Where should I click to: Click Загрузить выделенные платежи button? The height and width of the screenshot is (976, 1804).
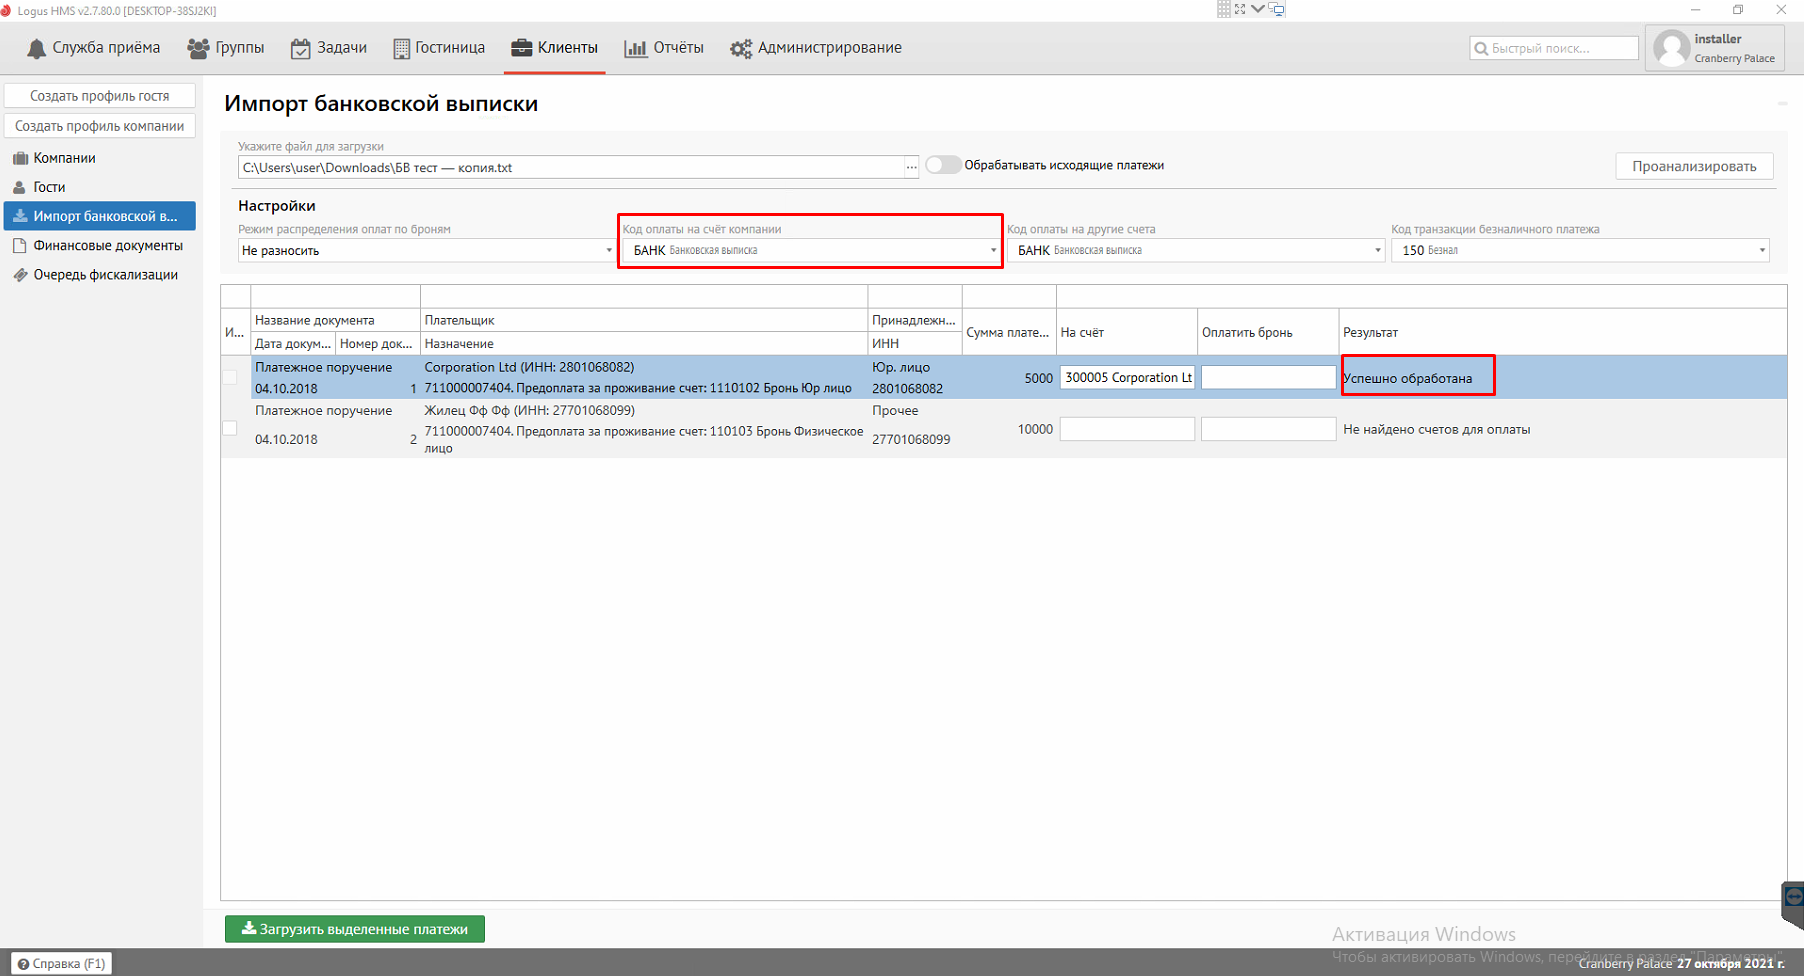click(355, 929)
